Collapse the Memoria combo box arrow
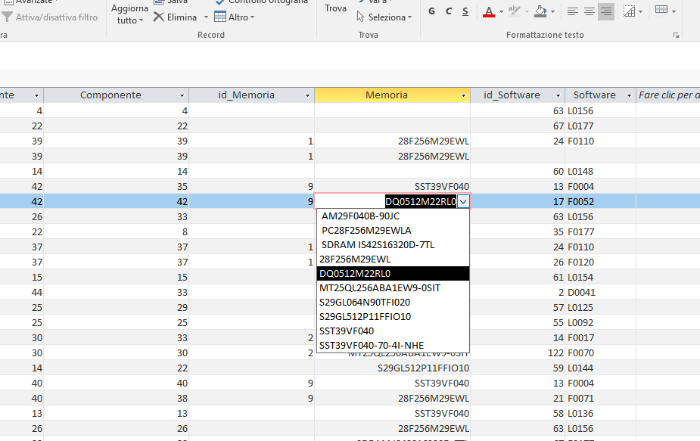The image size is (700, 441). pos(463,202)
